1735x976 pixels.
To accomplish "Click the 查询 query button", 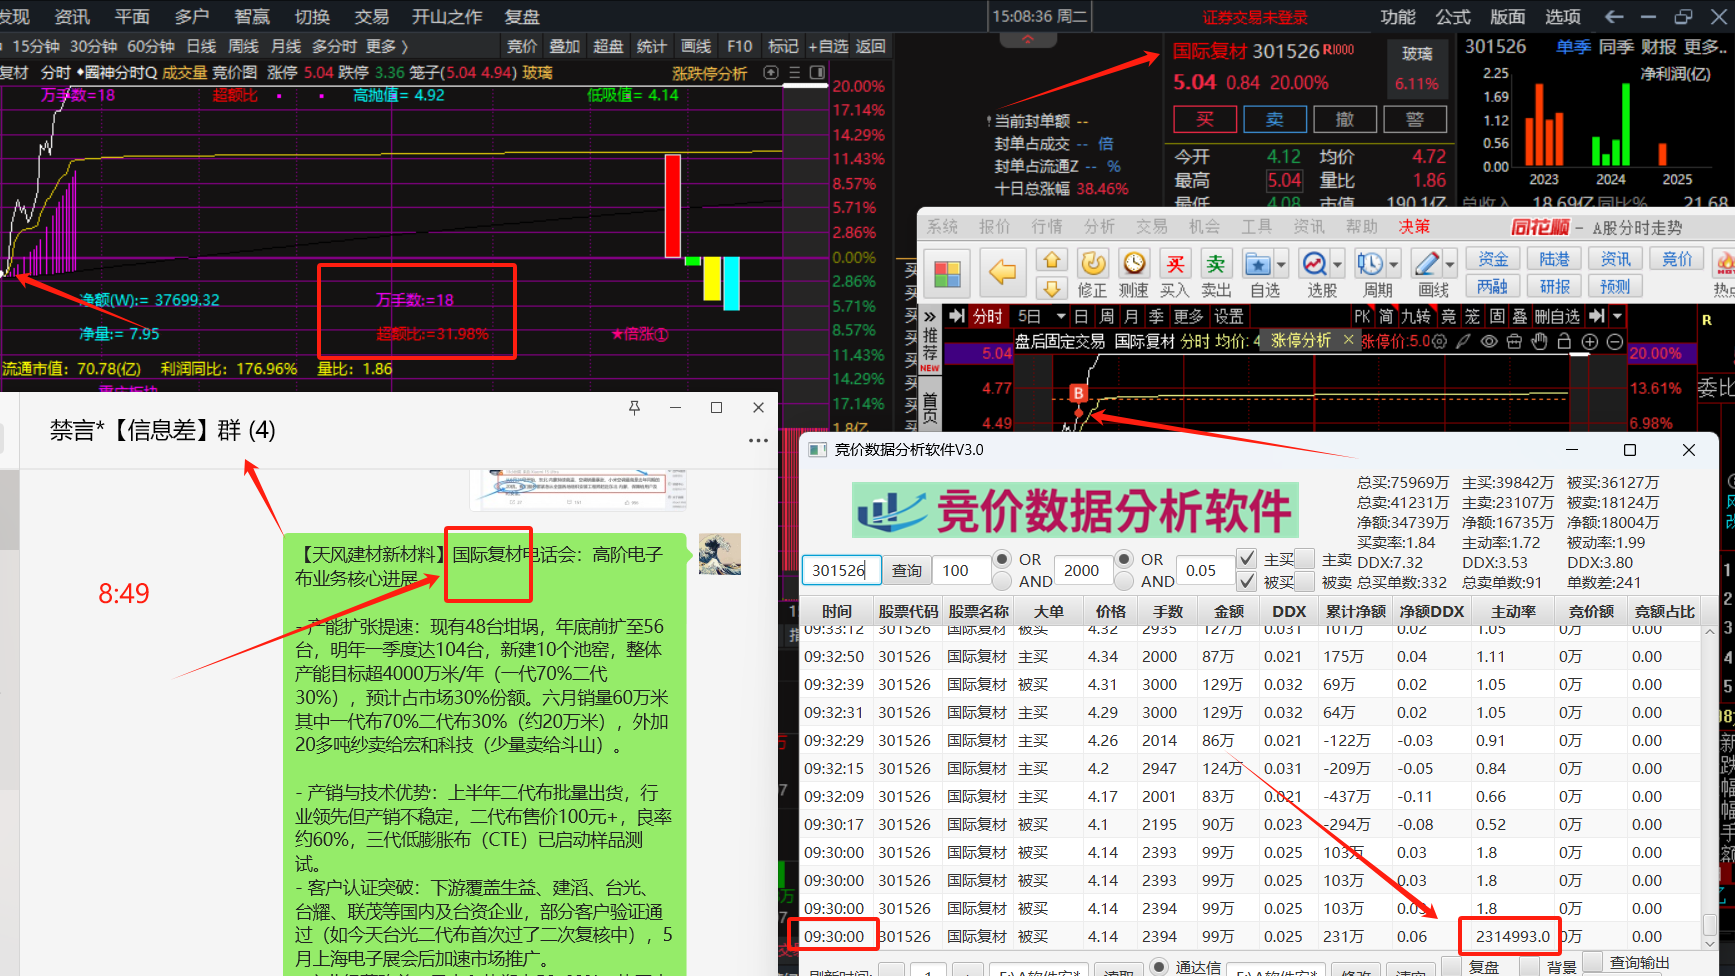I will click(907, 570).
